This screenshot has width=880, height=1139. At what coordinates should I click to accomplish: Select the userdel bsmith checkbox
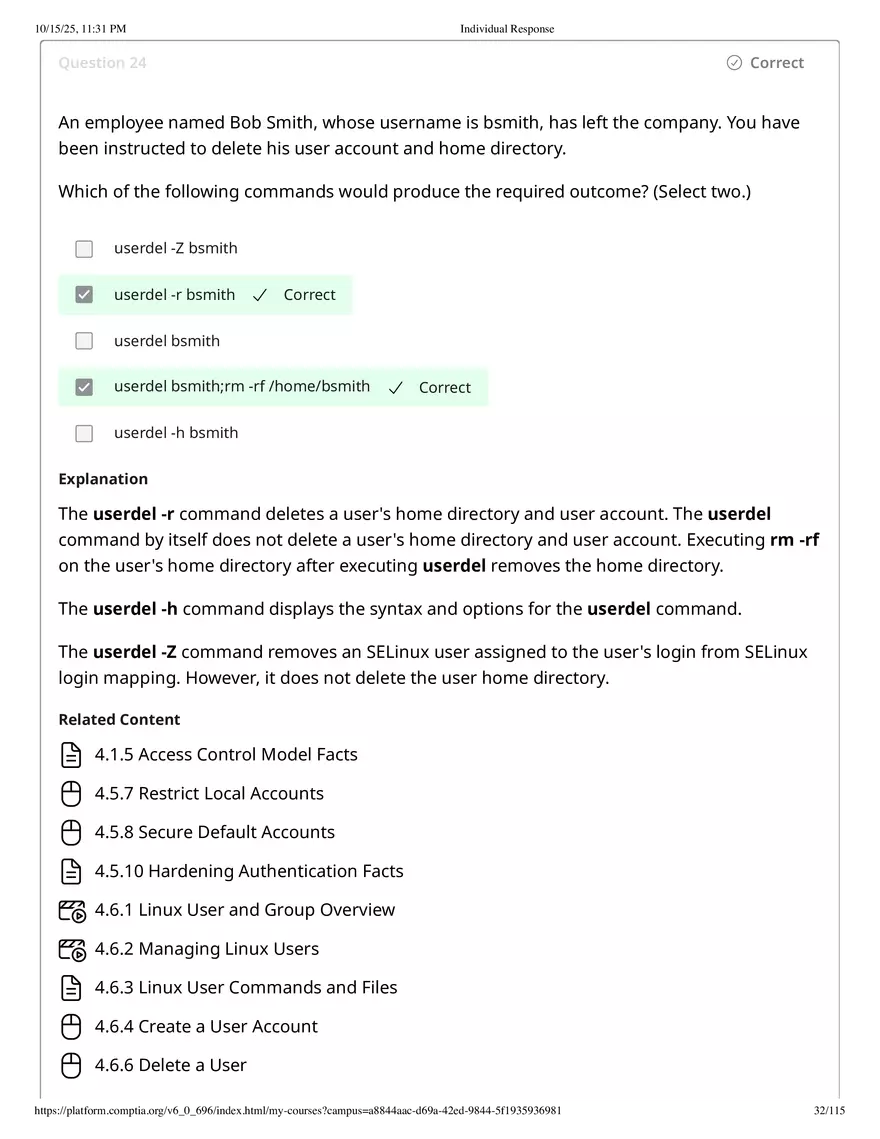pos(84,340)
